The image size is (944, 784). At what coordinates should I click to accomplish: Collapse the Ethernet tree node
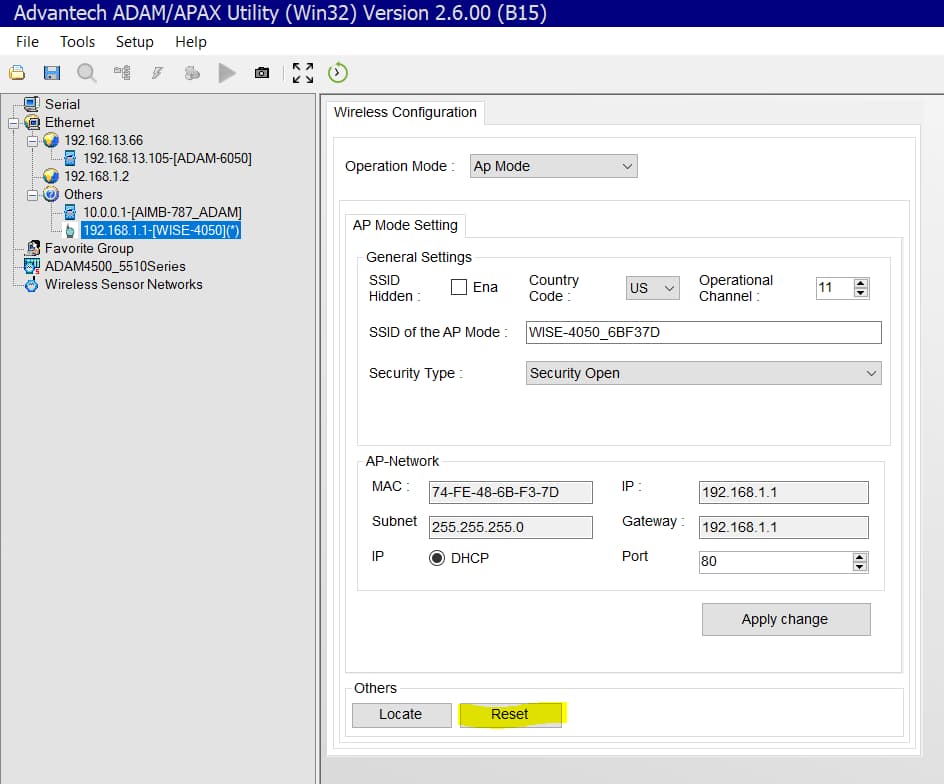pyautogui.click(x=13, y=123)
